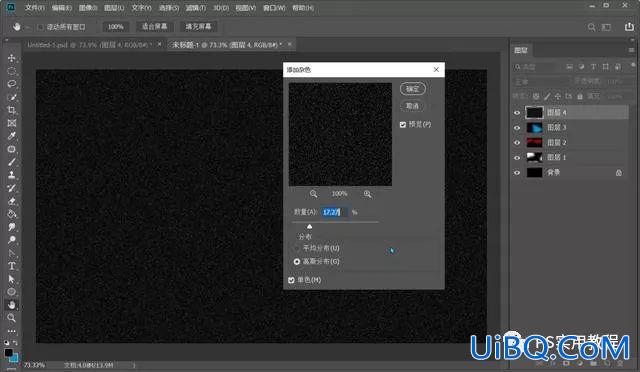Open the Image menu
Screen dimensions: 640x372
[x=88, y=8]
